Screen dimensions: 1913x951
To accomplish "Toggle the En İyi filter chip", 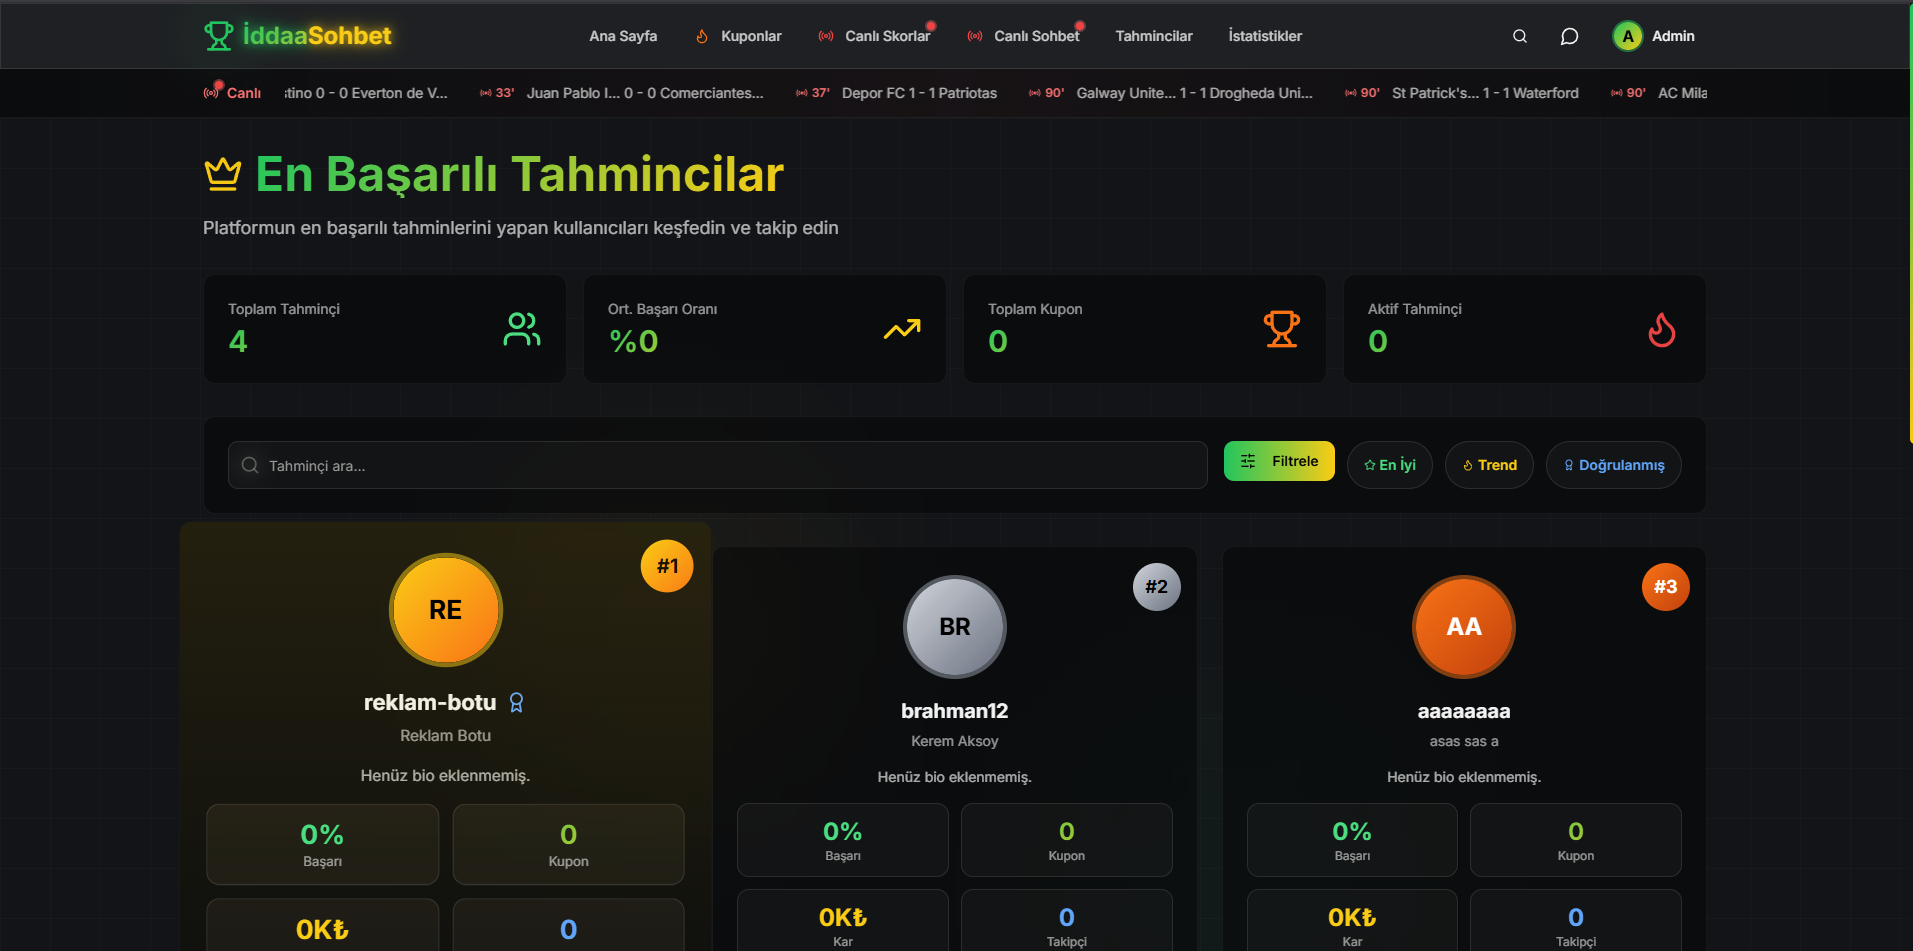I will 1389,465.
